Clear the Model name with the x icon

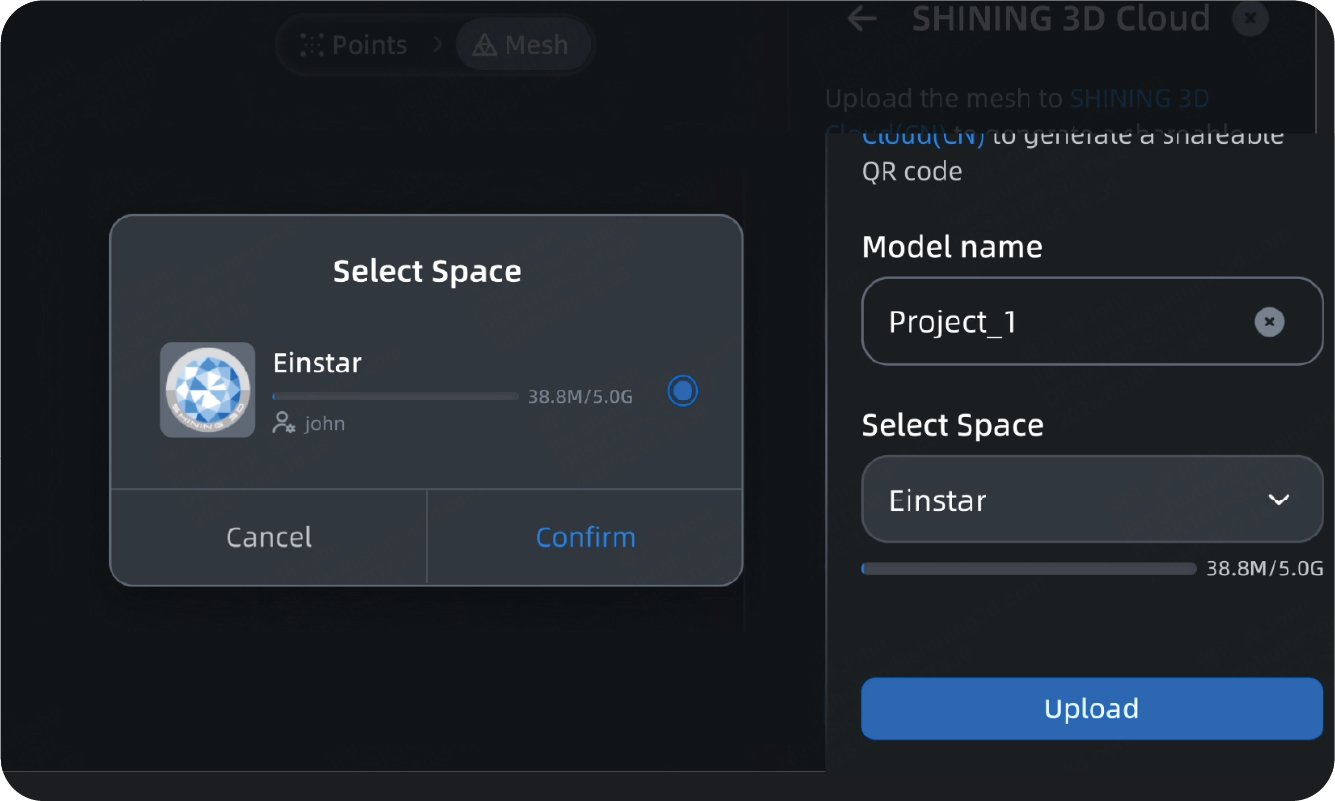pos(1268,321)
